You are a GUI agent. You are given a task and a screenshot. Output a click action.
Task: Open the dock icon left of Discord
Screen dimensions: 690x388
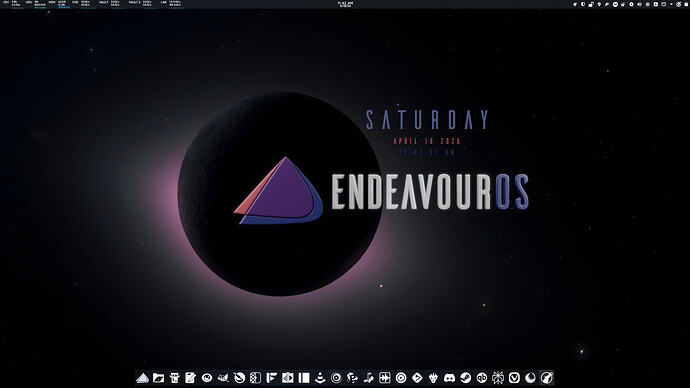pos(433,377)
